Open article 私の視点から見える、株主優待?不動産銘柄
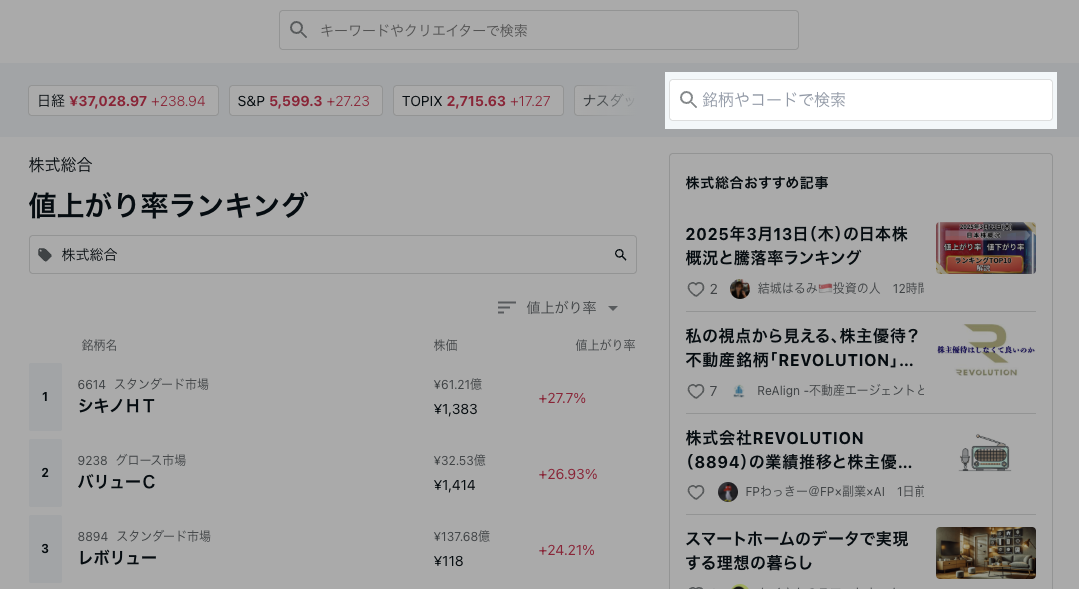The image size is (1079, 589). (x=802, y=348)
